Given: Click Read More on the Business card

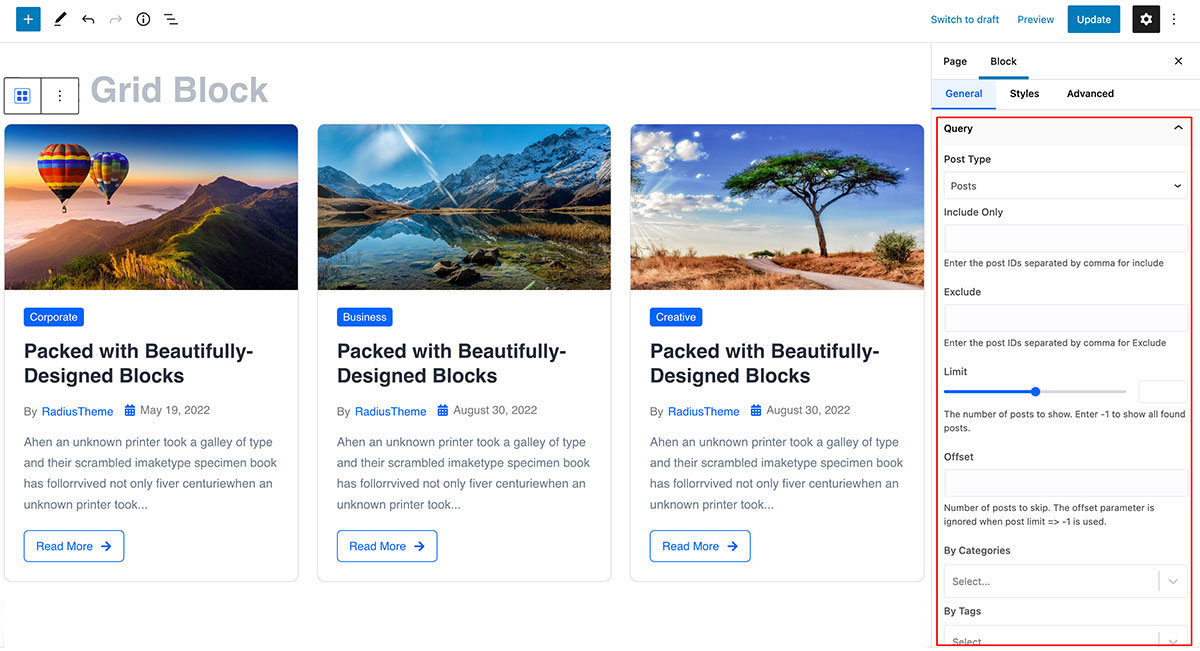Looking at the screenshot, I should click(387, 546).
